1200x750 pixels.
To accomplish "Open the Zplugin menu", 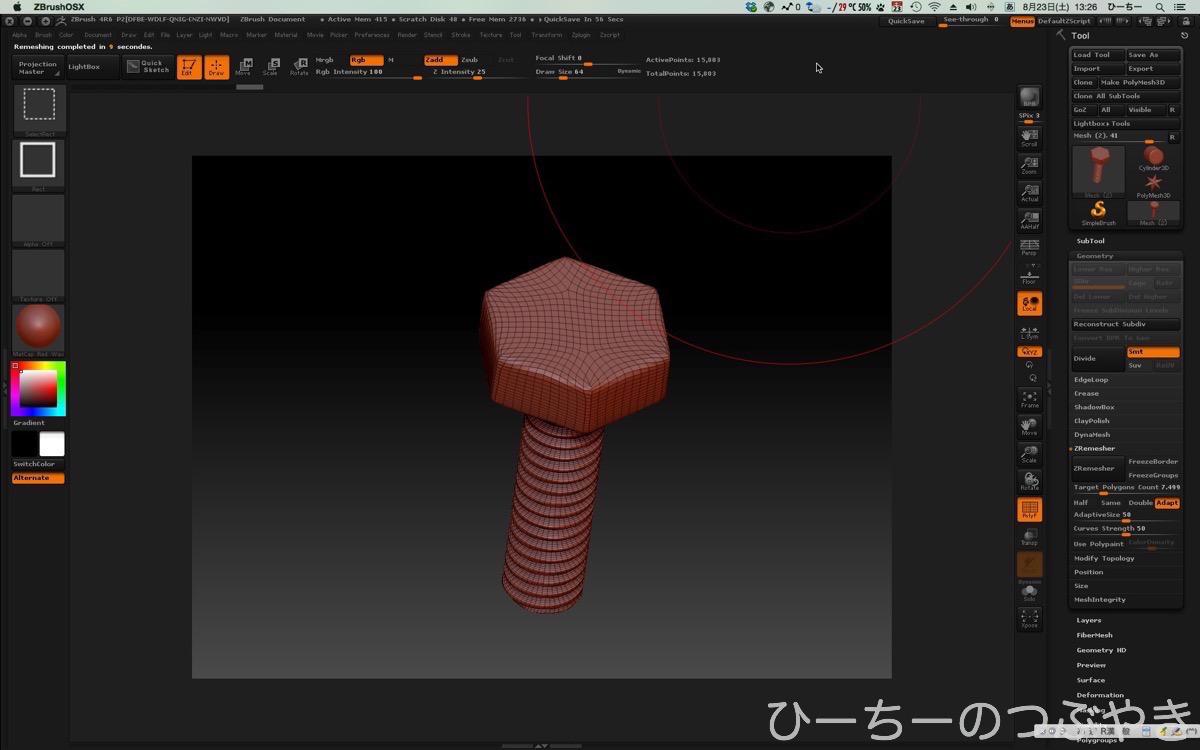I will click(581, 35).
